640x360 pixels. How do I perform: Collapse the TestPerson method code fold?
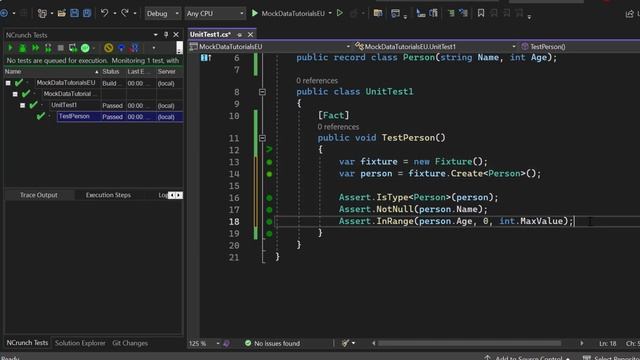click(262, 138)
